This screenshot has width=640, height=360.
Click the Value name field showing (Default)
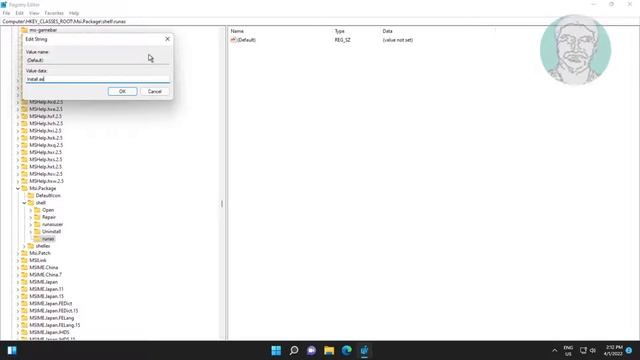[98, 60]
